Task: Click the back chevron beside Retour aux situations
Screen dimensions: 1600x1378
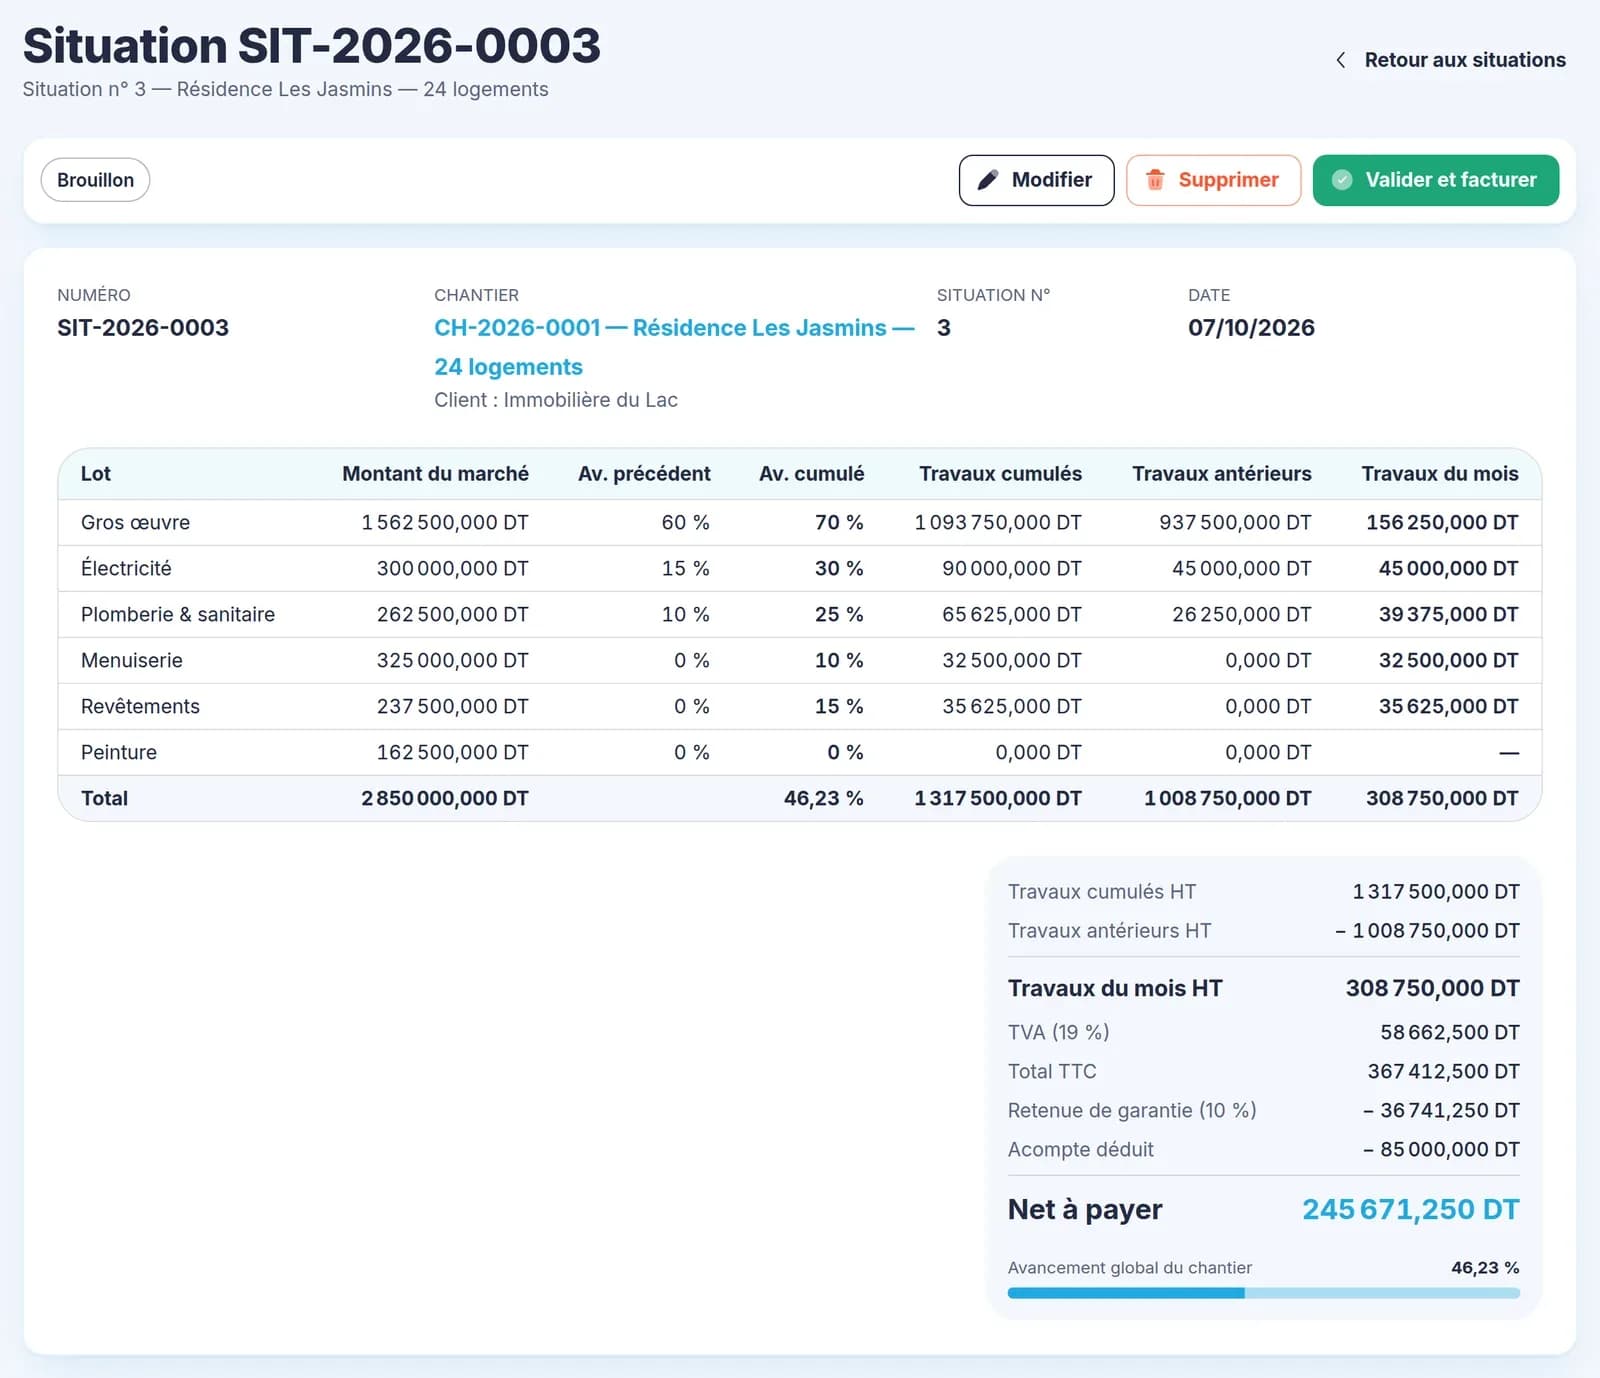Action: pyautogui.click(x=1340, y=60)
